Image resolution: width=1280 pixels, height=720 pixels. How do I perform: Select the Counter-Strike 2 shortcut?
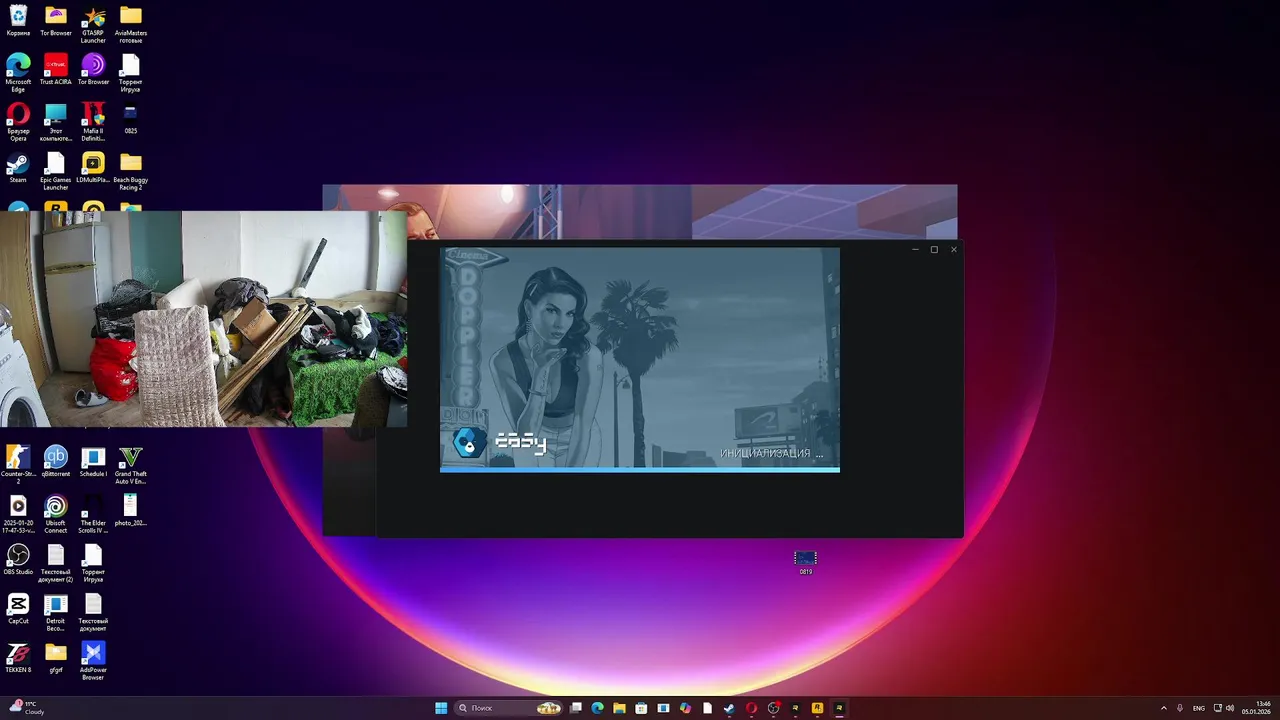pyautogui.click(x=18, y=465)
